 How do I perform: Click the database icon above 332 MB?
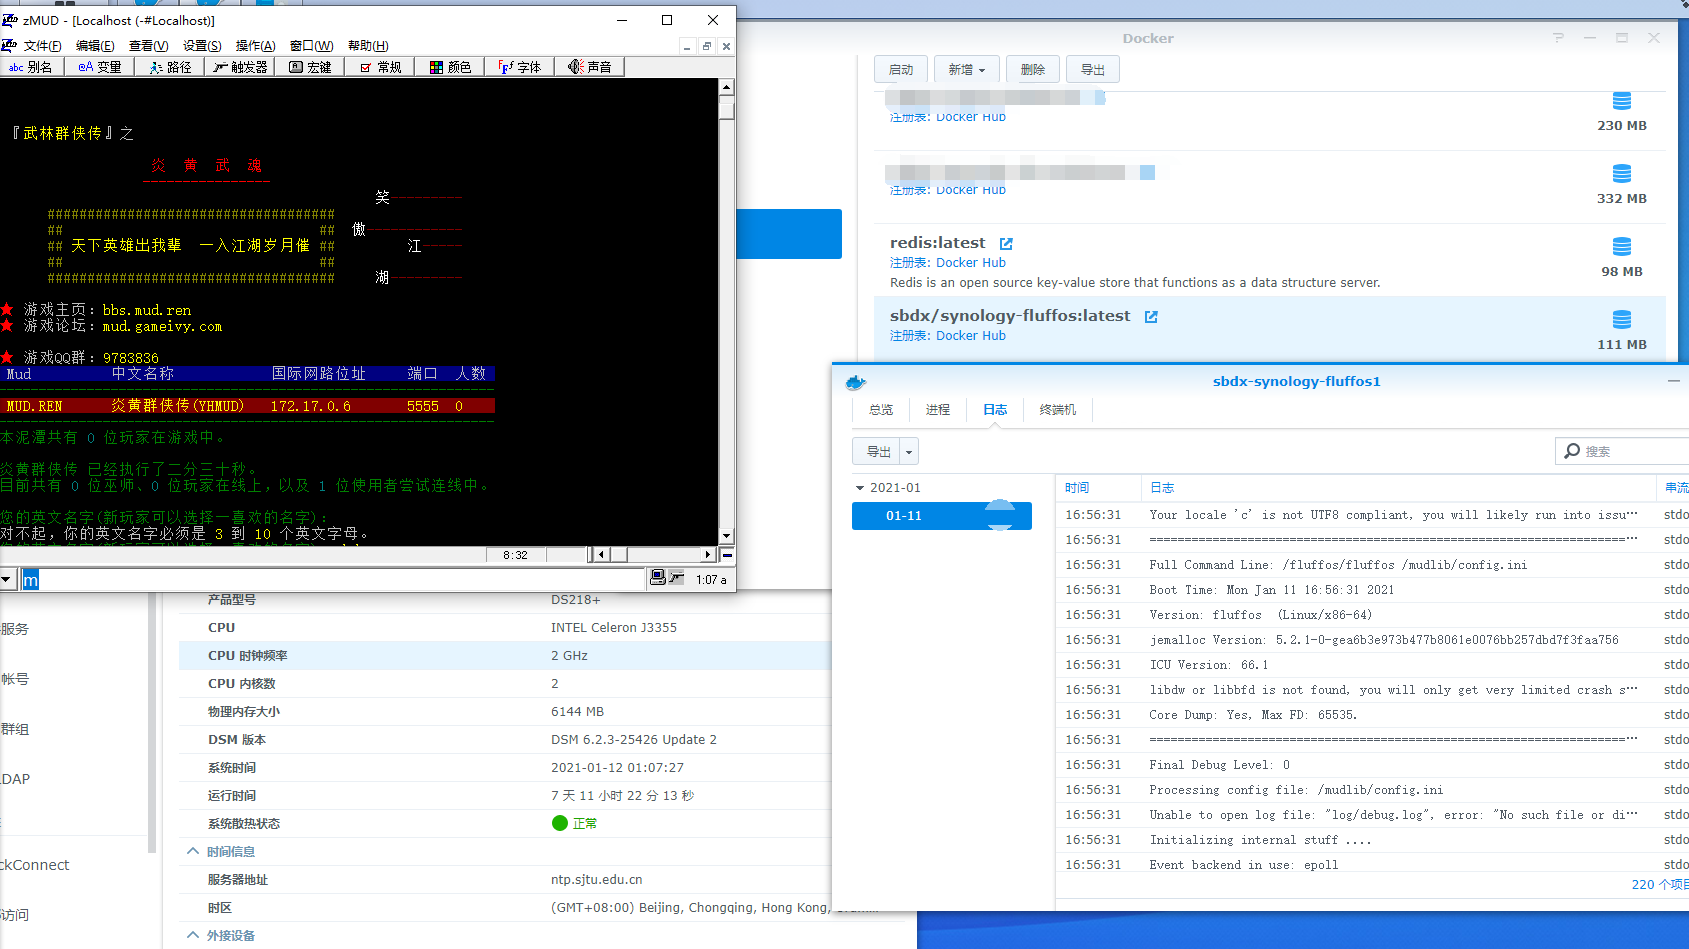click(1622, 174)
